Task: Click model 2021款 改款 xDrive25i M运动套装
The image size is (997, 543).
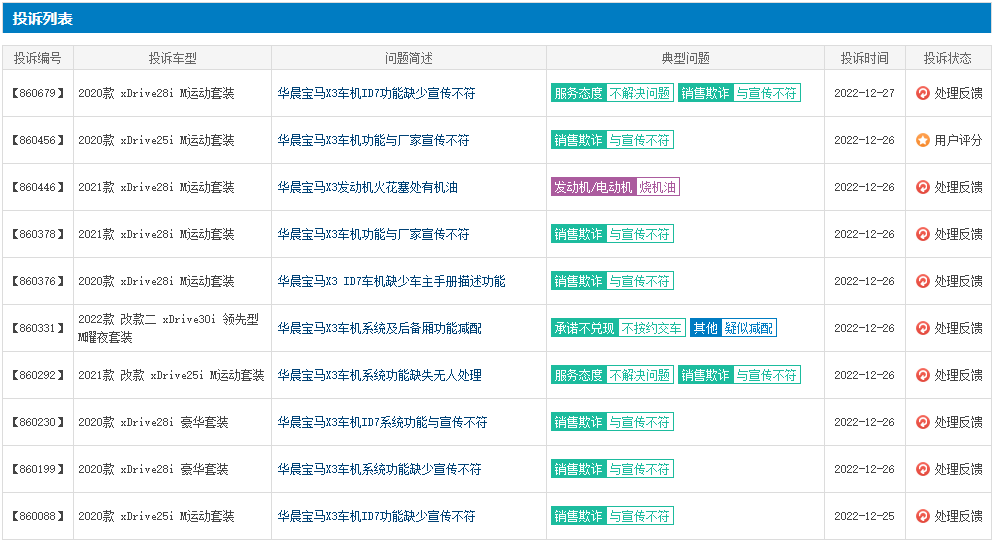Action: (171, 376)
